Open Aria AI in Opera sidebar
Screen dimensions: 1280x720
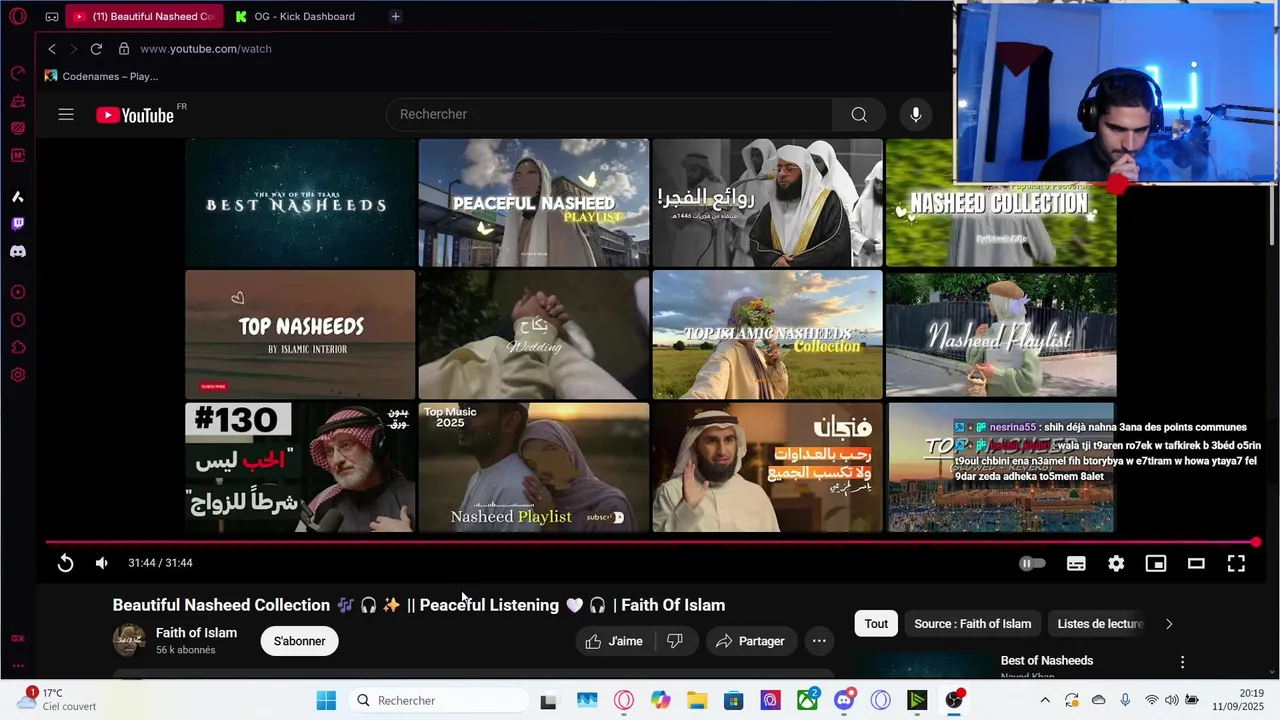pos(17,196)
